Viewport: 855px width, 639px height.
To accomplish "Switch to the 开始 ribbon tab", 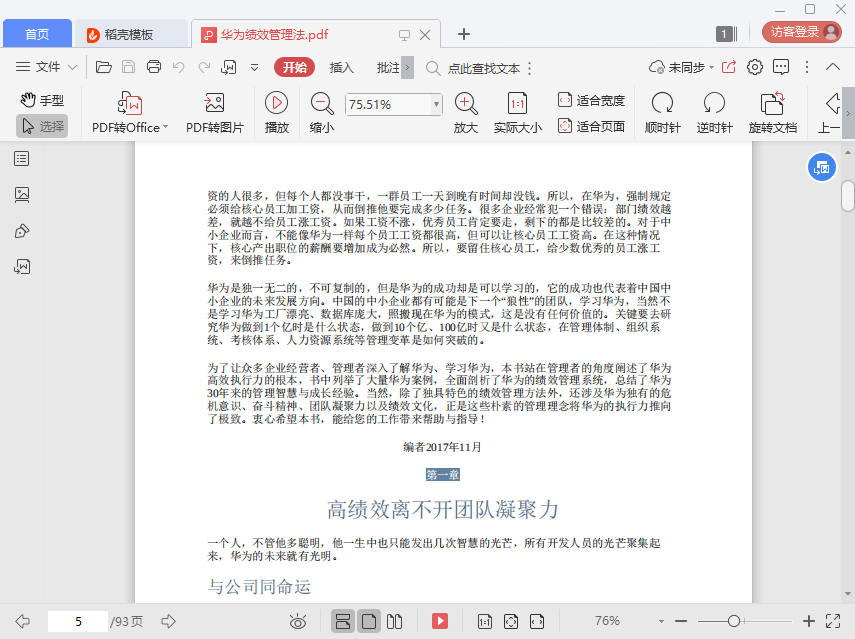I will pos(294,68).
